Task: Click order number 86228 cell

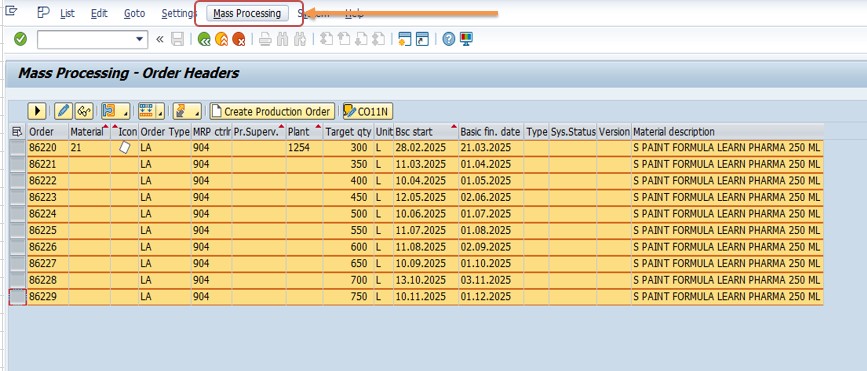Action: 48,280
